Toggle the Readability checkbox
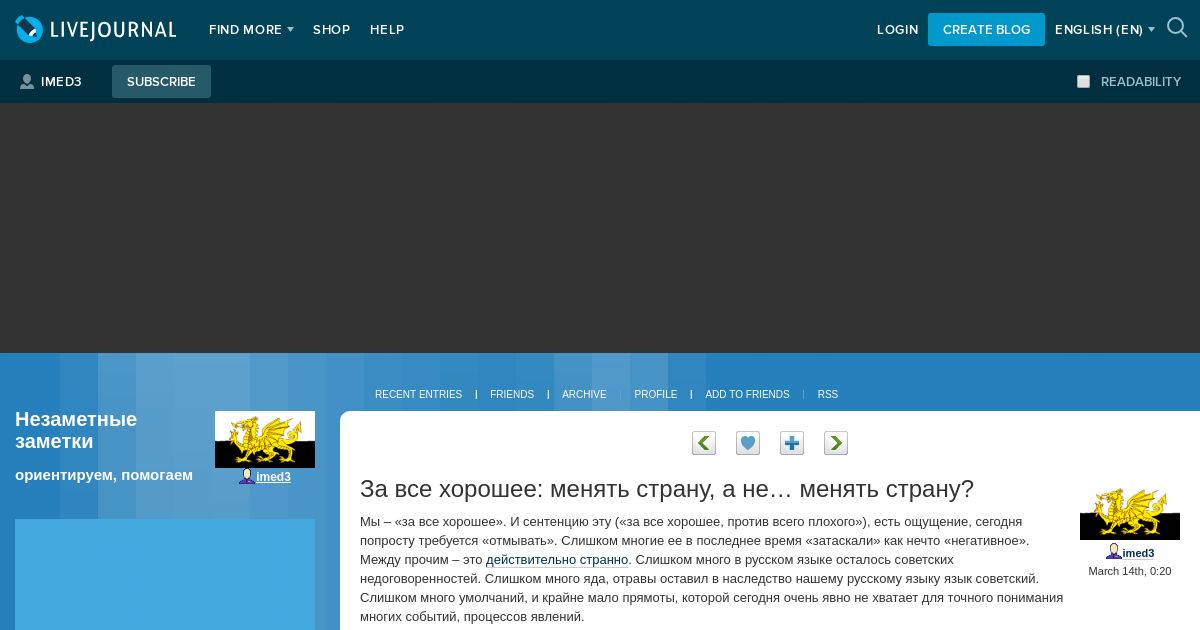The image size is (1200, 630). click(1083, 82)
